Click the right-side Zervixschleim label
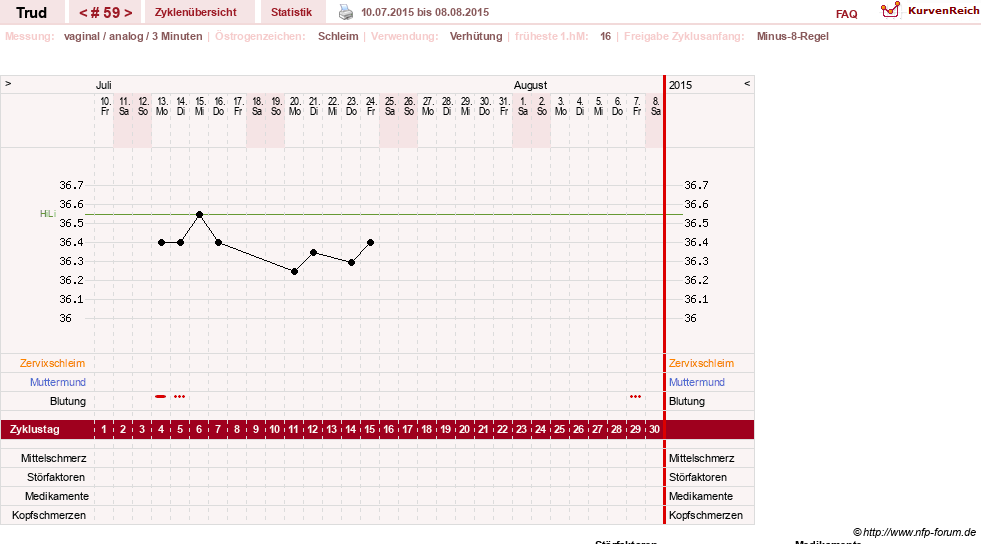981x544 pixels. click(x=701, y=363)
